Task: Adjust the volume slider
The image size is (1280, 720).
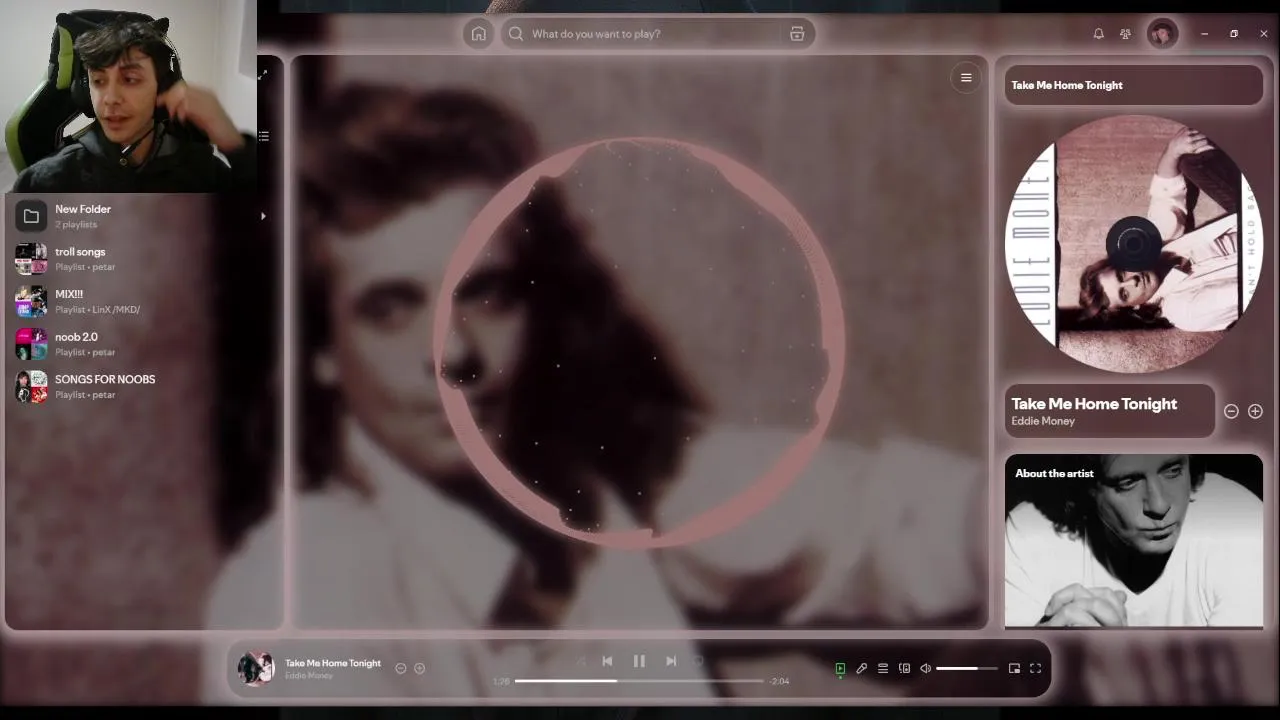Action: pyautogui.click(x=967, y=668)
